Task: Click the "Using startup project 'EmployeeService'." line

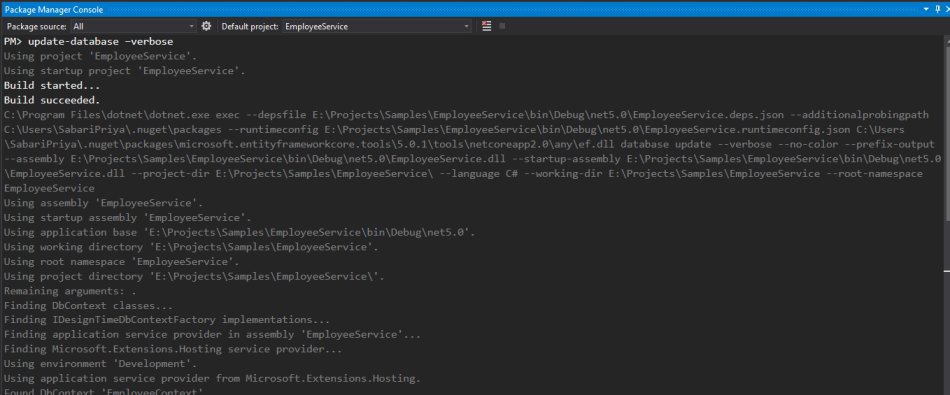Action: pyautogui.click(x=124, y=71)
